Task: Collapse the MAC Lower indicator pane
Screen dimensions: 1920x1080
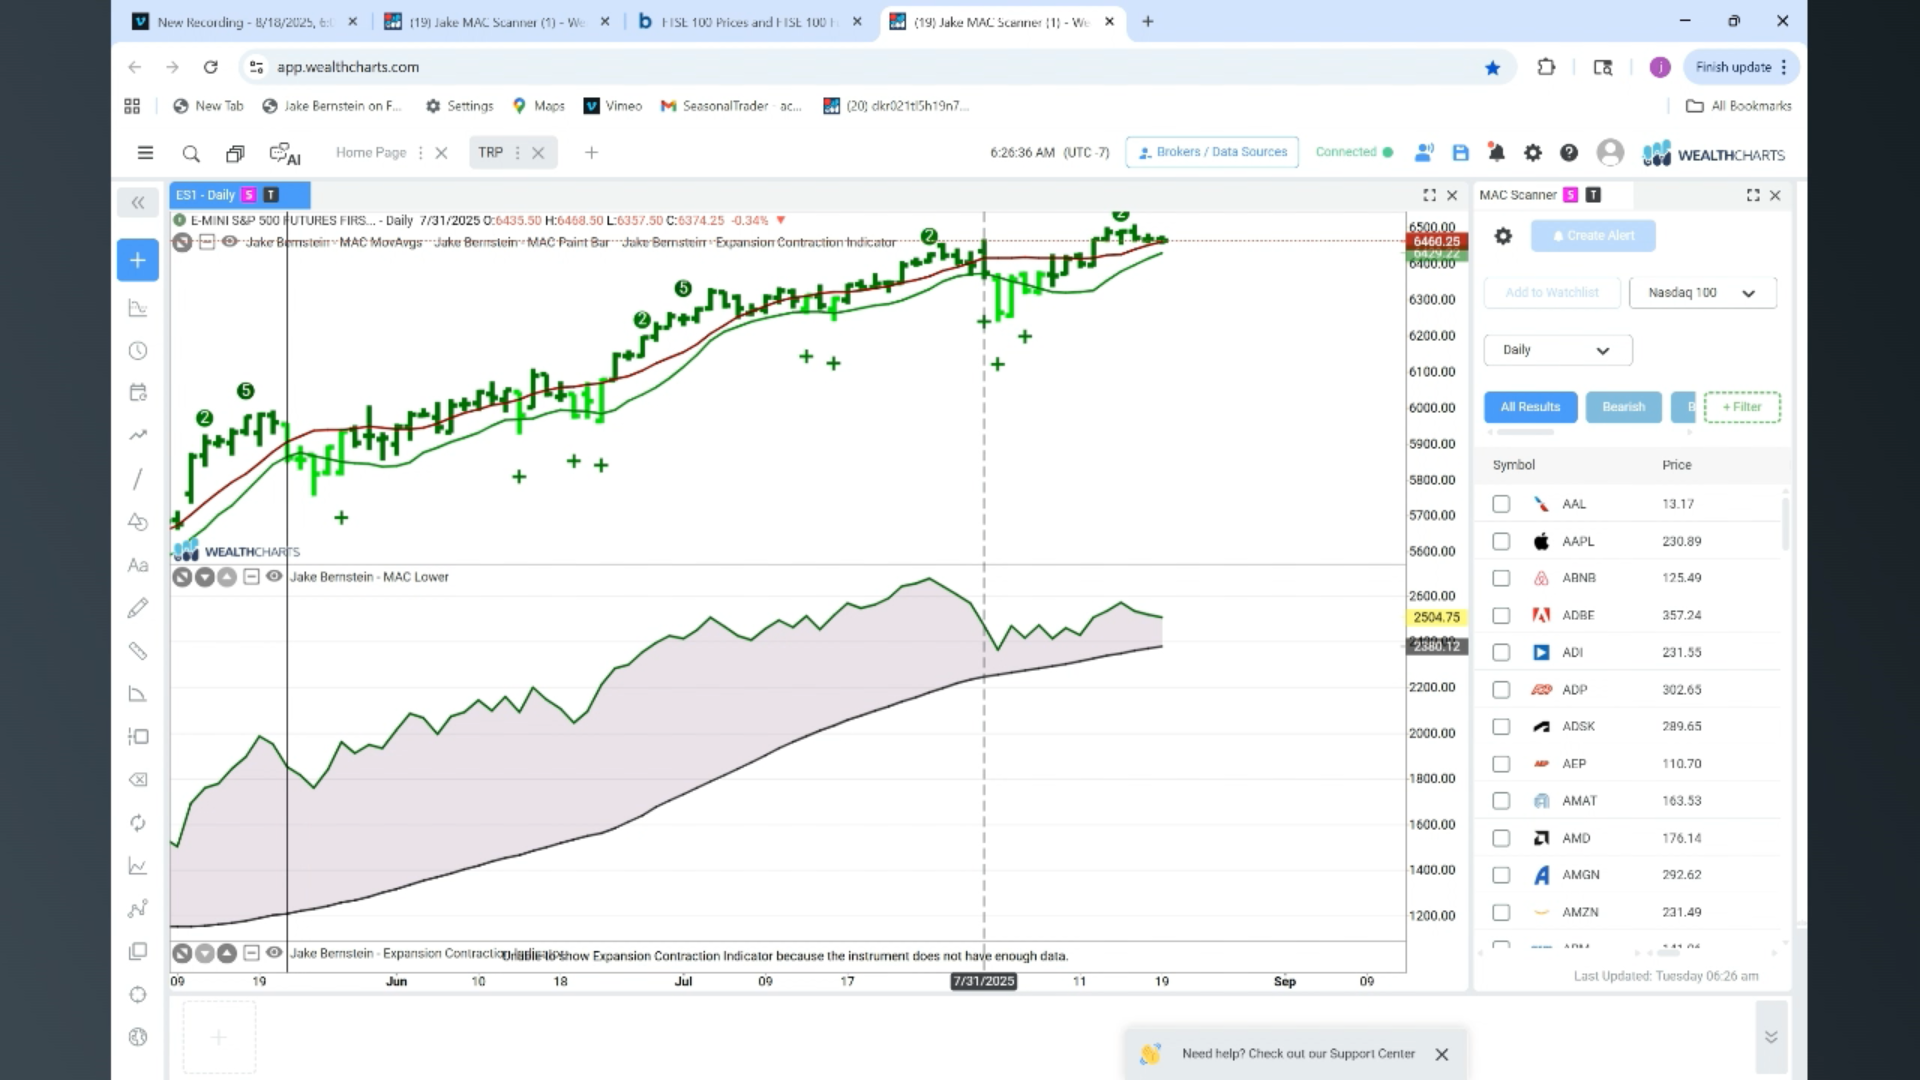Action: click(x=251, y=576)
